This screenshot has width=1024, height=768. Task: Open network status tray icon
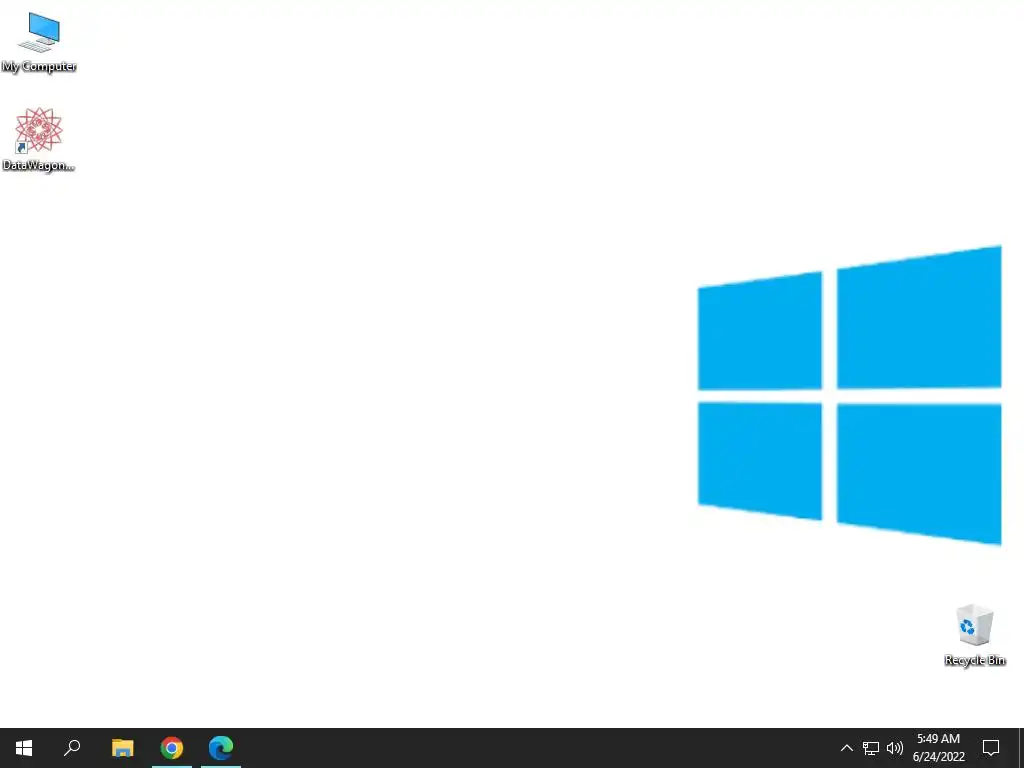coord(871,748)
